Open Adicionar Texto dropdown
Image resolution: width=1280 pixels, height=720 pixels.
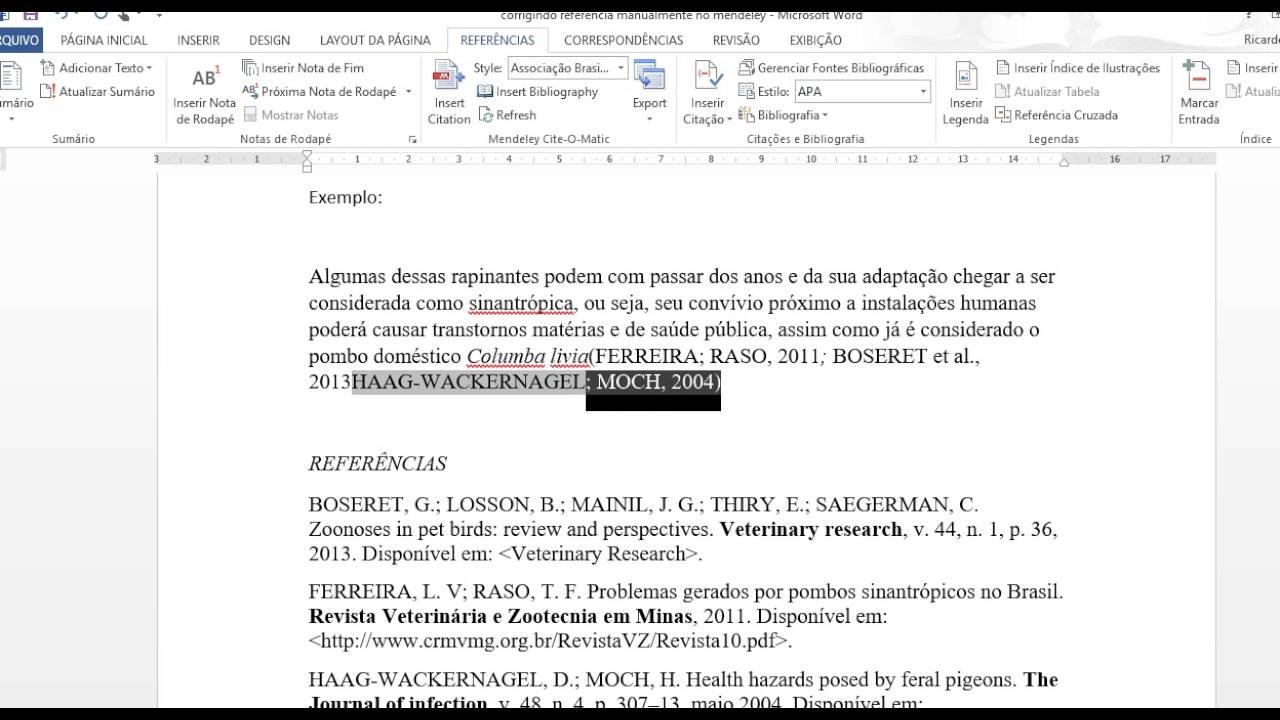pos(97,68)
